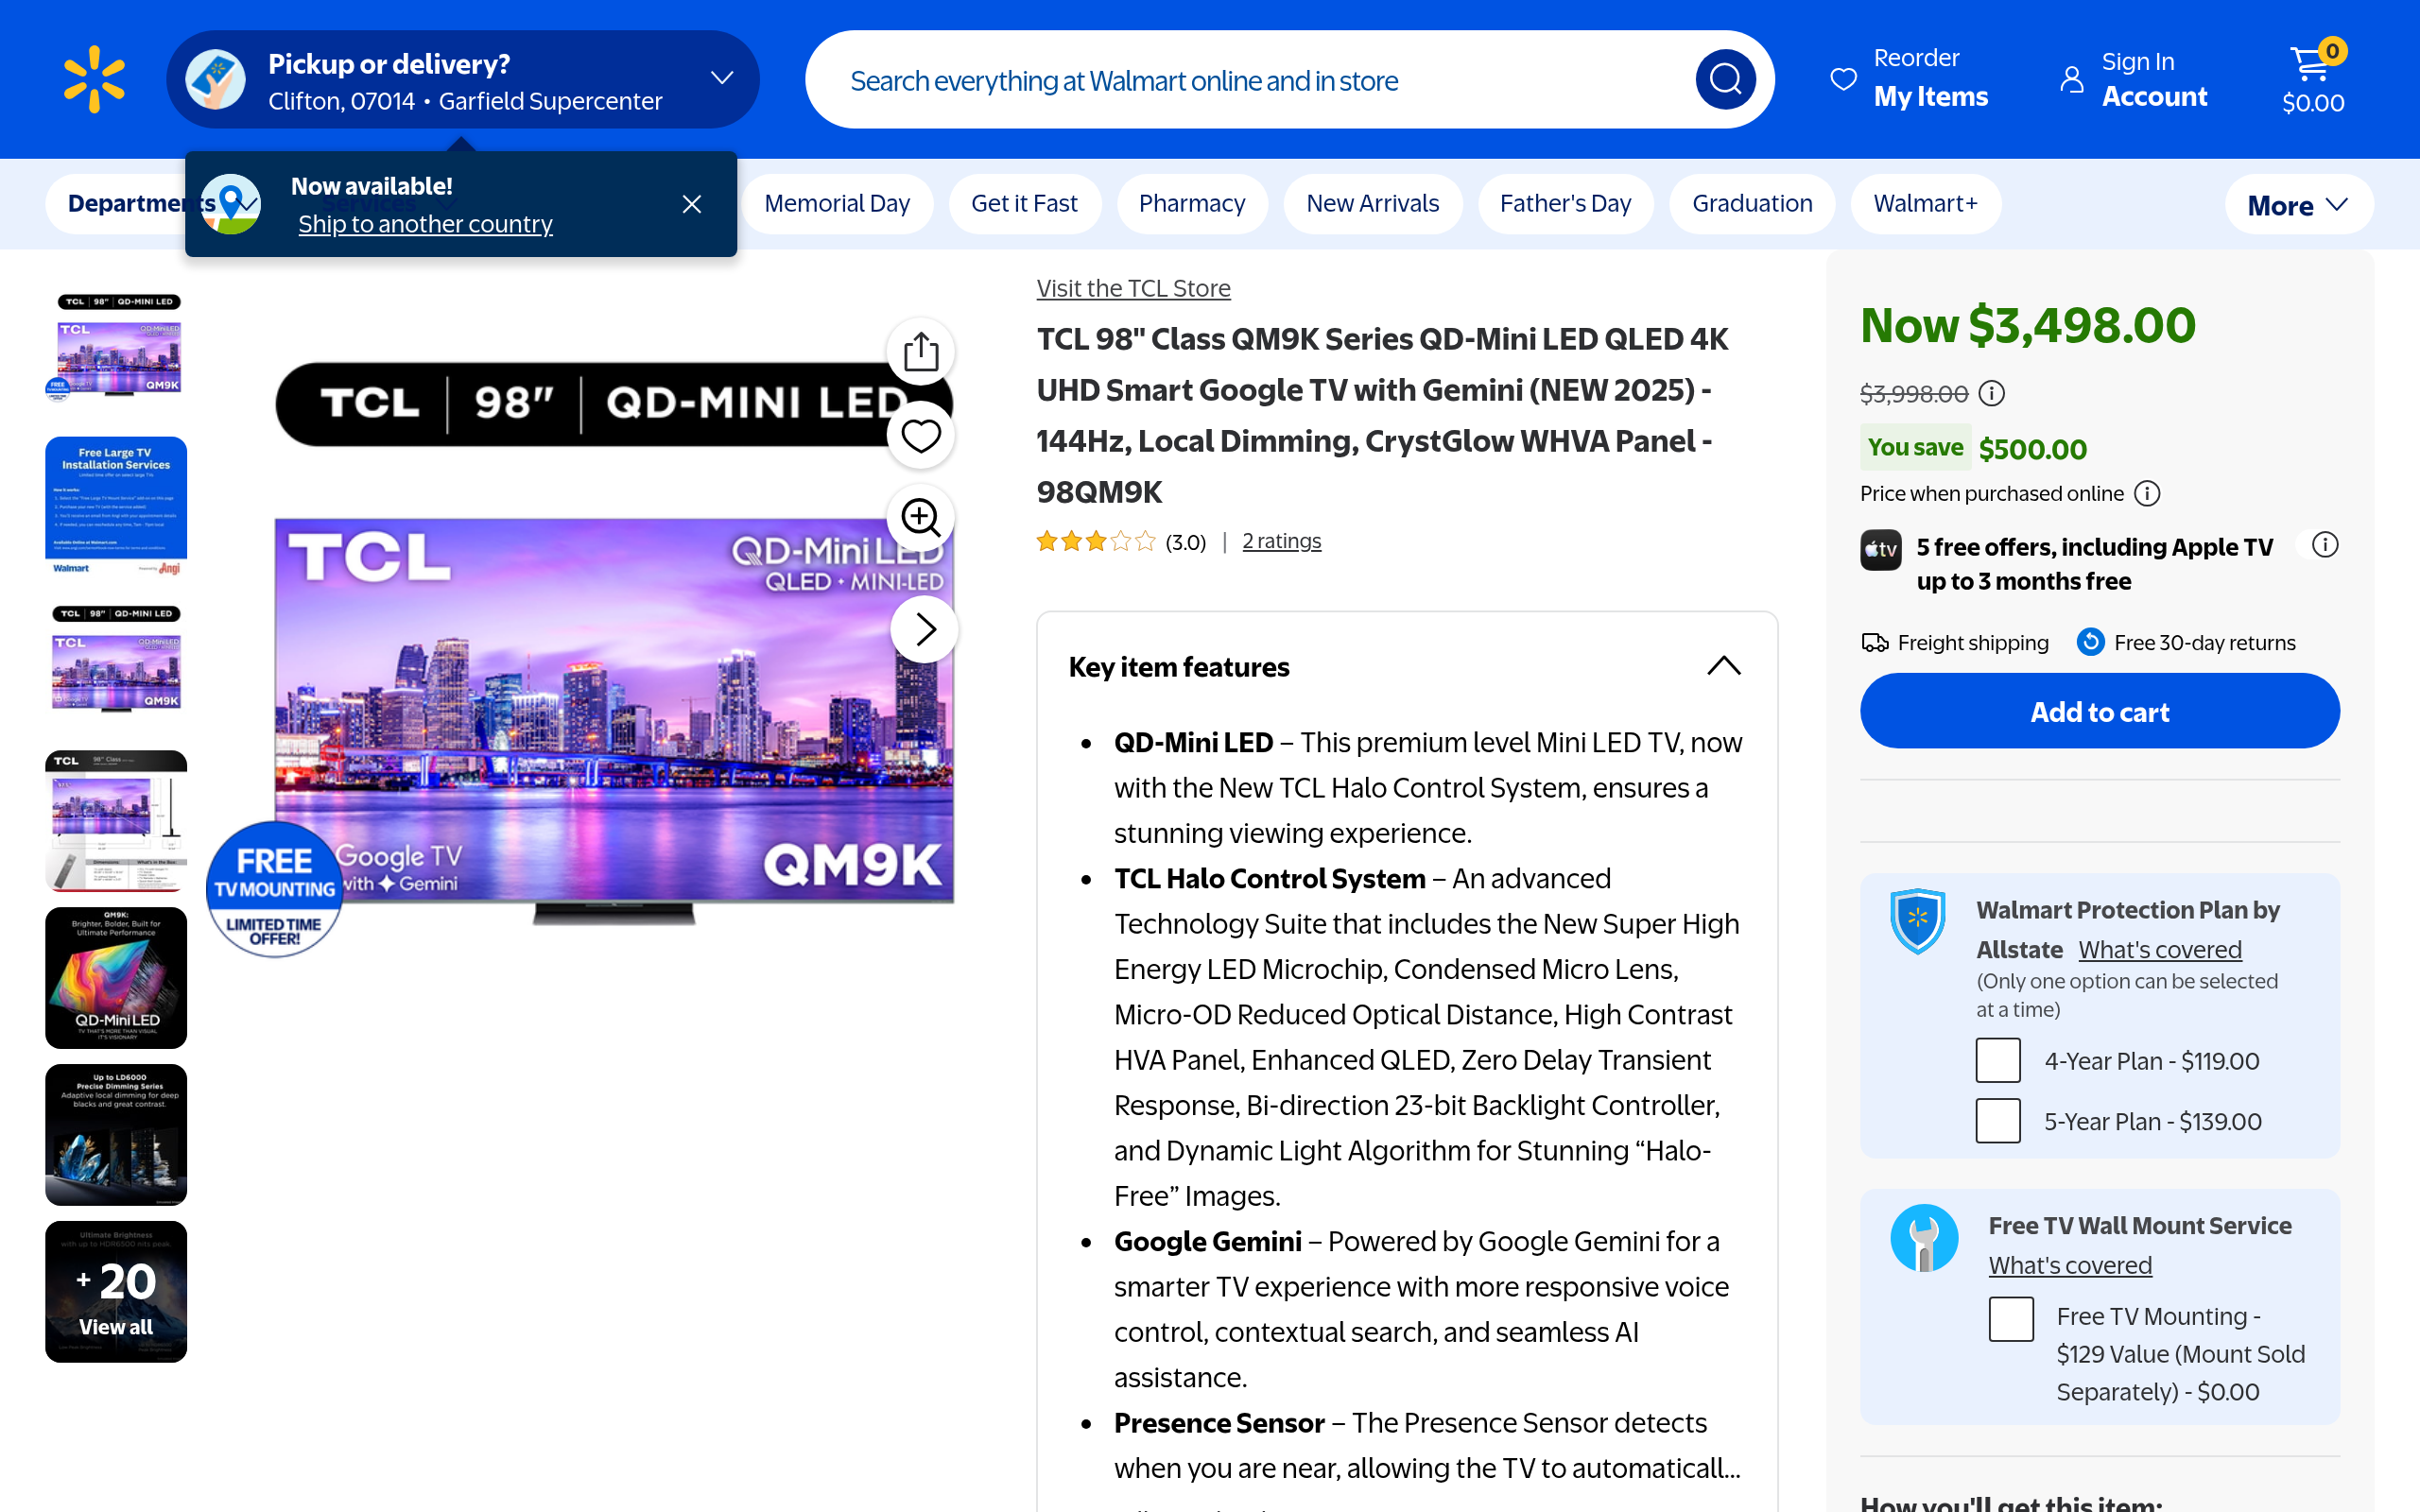The width and height of the screenshot is (2420, 1512).
Task: Open What's covered for TV Wall Mount Service
Action: pos(2070,1265)
